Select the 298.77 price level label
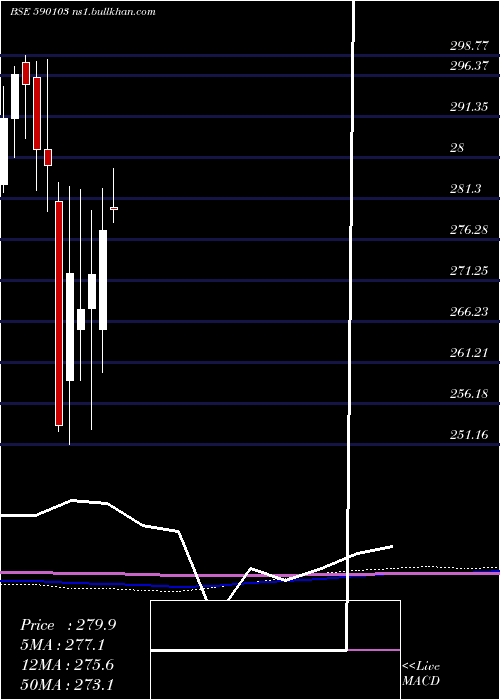Viewport: 500px width, 700px height. (469, 46)
